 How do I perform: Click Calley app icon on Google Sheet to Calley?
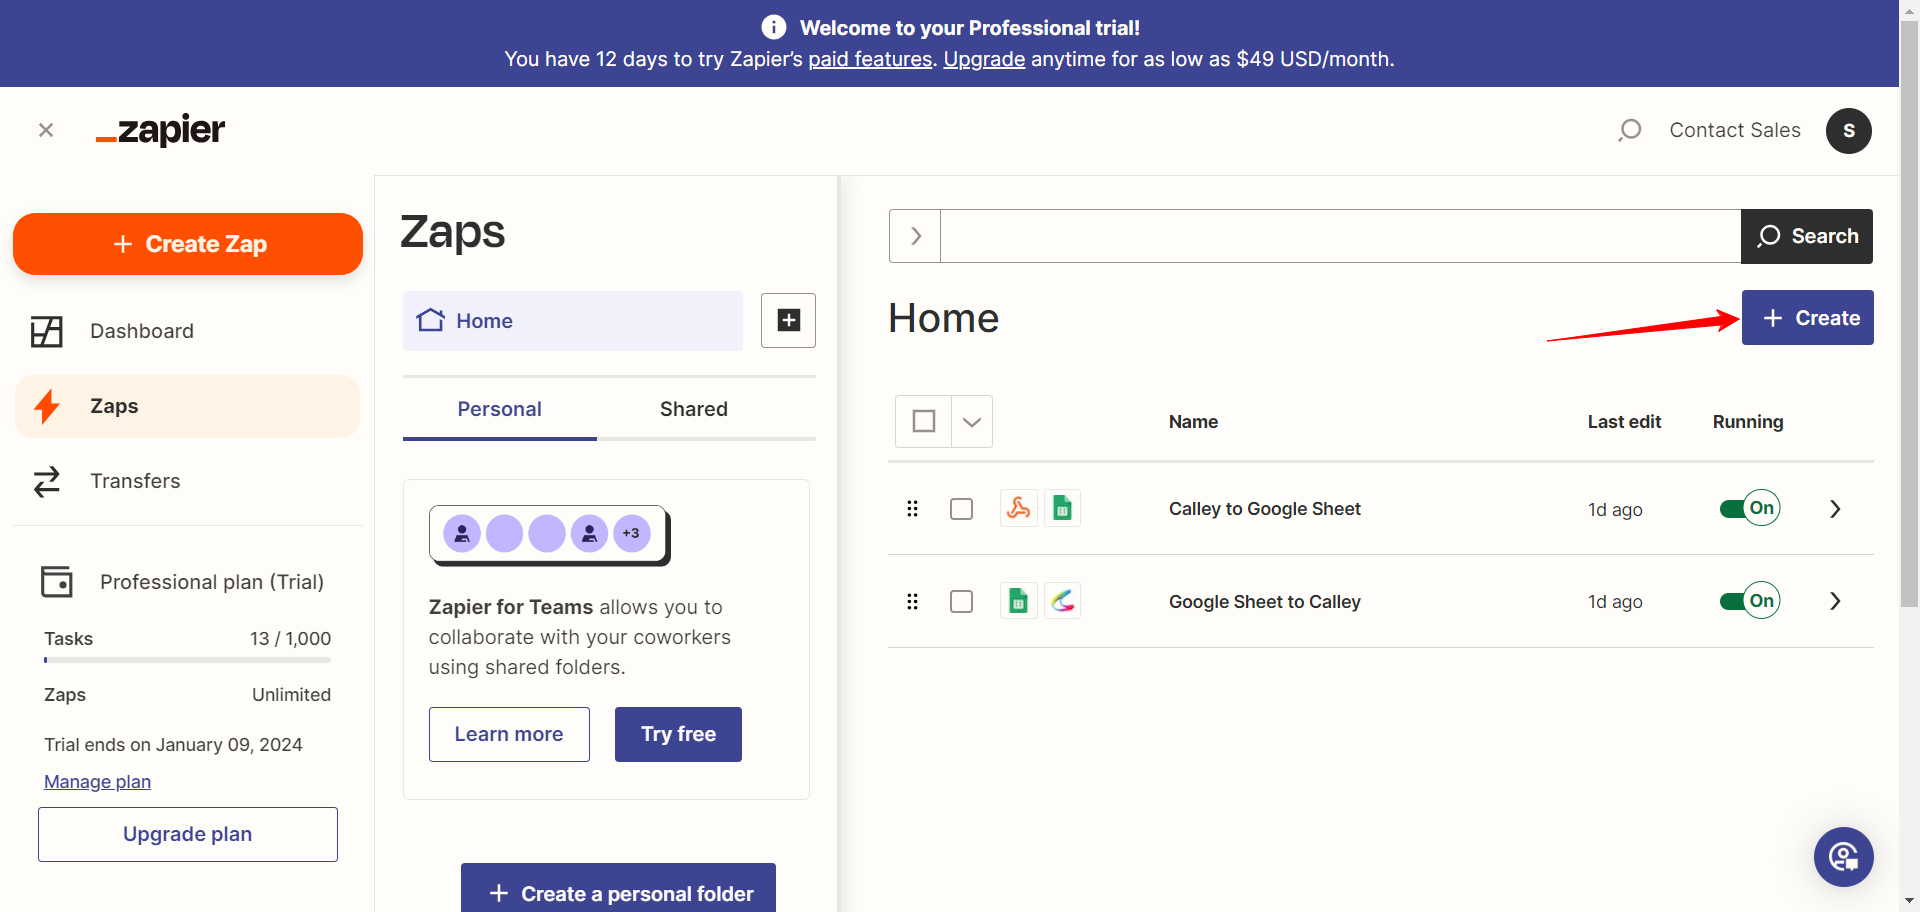(1063, 601)
